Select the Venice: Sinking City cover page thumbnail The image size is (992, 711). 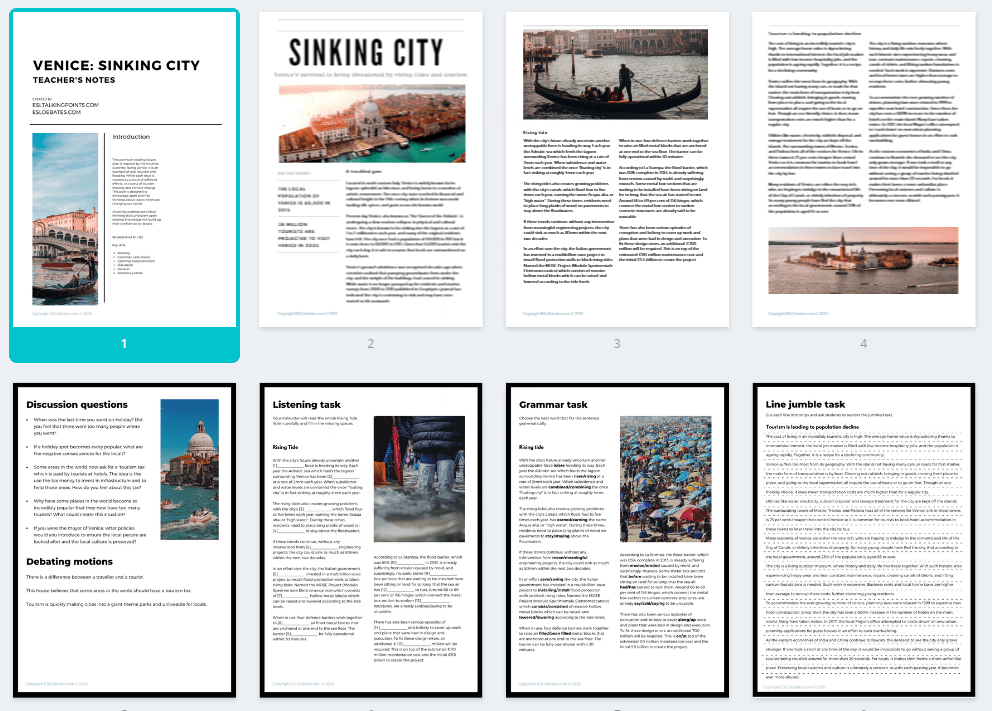pyautogui.click(x=125, y=170)
